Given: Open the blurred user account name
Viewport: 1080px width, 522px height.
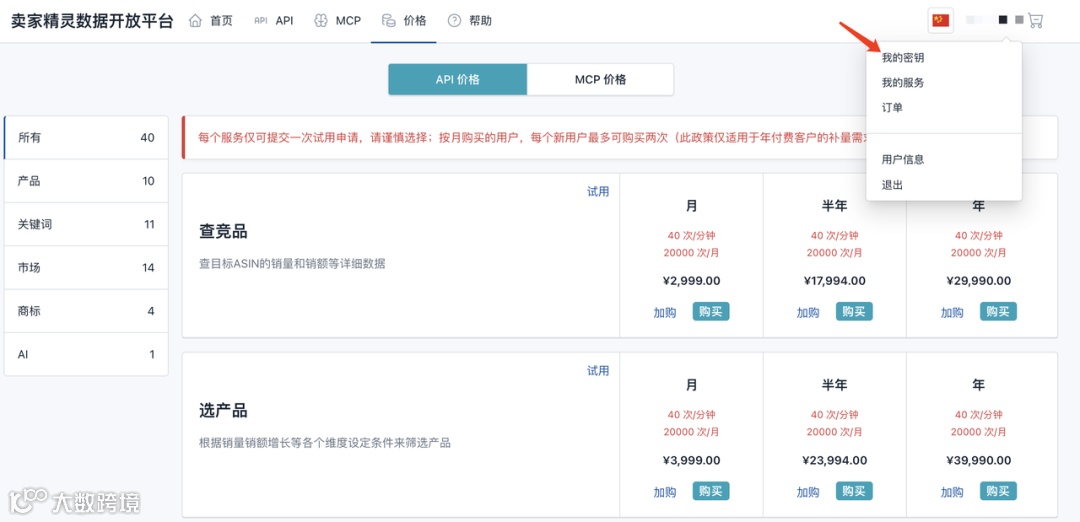Looking at the screenshot, I should coord(995,21).
